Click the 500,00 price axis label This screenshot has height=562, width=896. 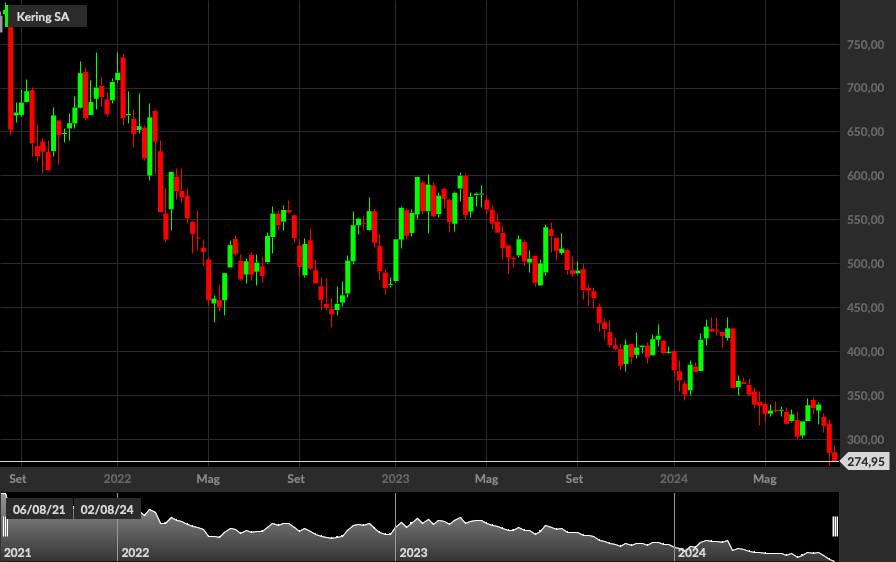(x=865, y=264)
